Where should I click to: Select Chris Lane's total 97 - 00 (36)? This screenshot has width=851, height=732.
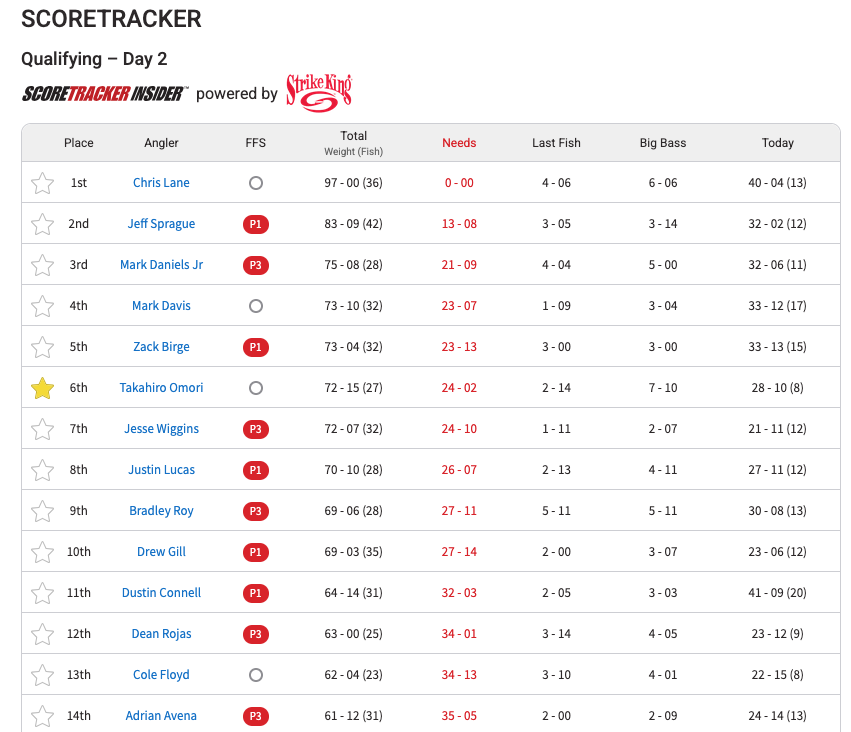353,183
